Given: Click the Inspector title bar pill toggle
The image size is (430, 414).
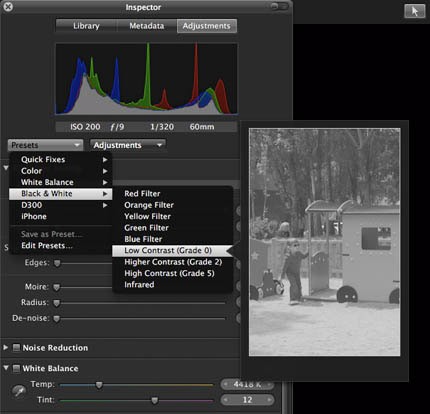Looking at the screenshot, I should click(279, 6).
